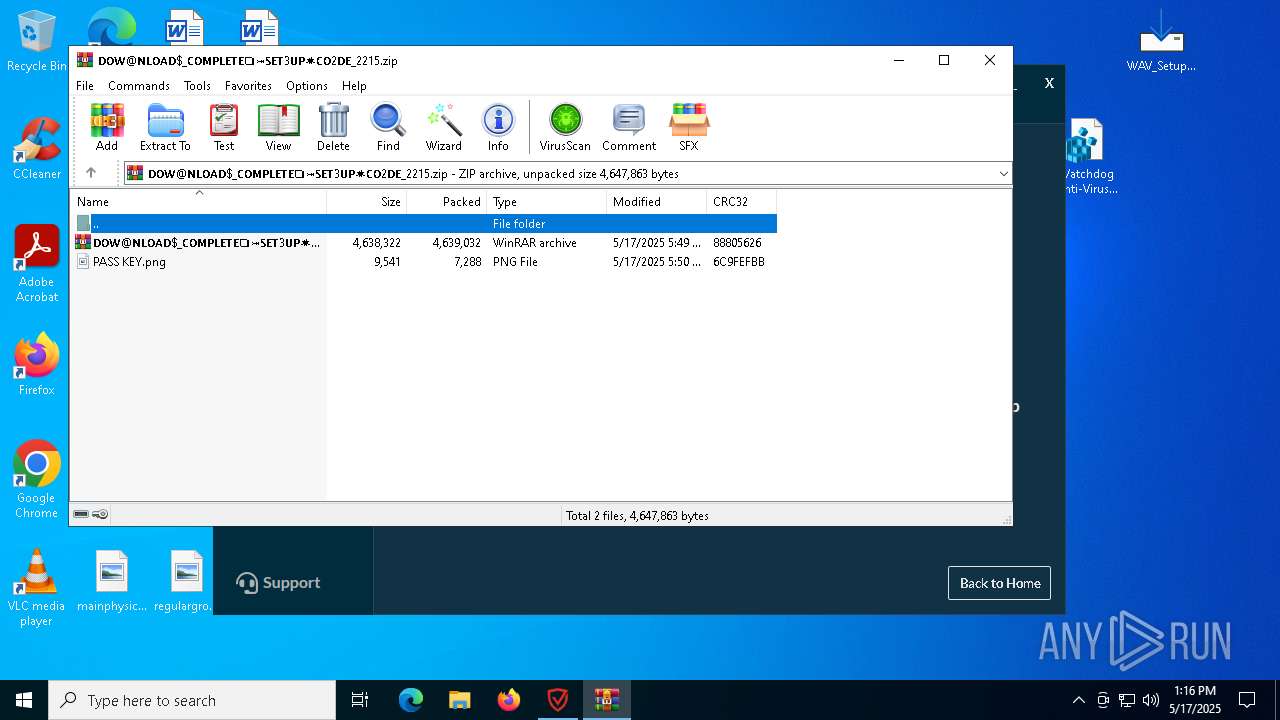The height and width of the screenshot is (720, 1280).
Task: Open archive Info
Action: tap(498, 127)
